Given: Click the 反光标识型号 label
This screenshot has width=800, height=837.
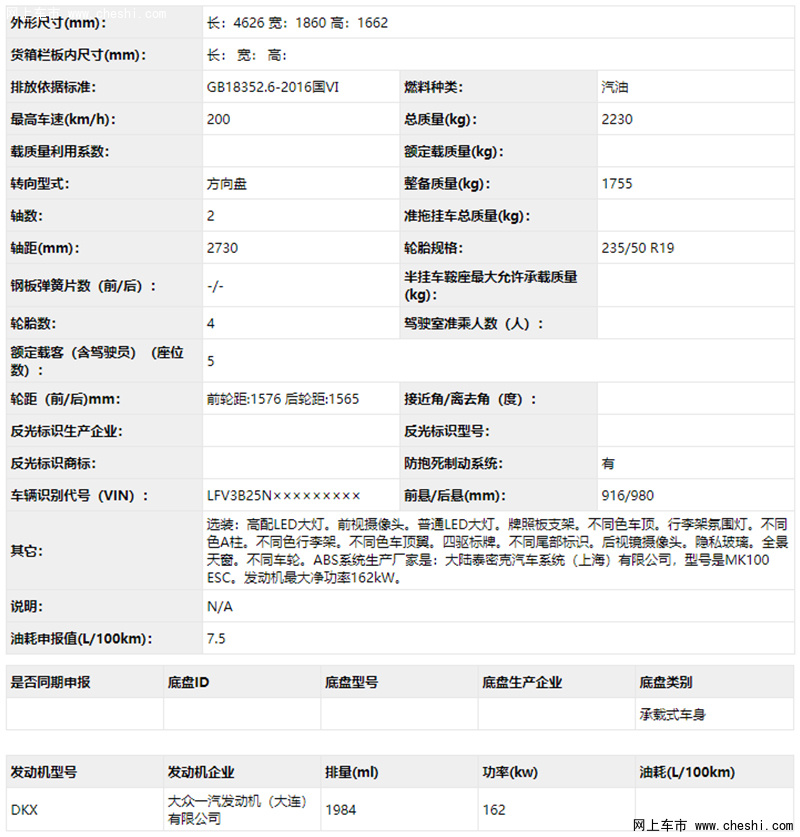Looking at the screenshot, I should coord(447,431).
